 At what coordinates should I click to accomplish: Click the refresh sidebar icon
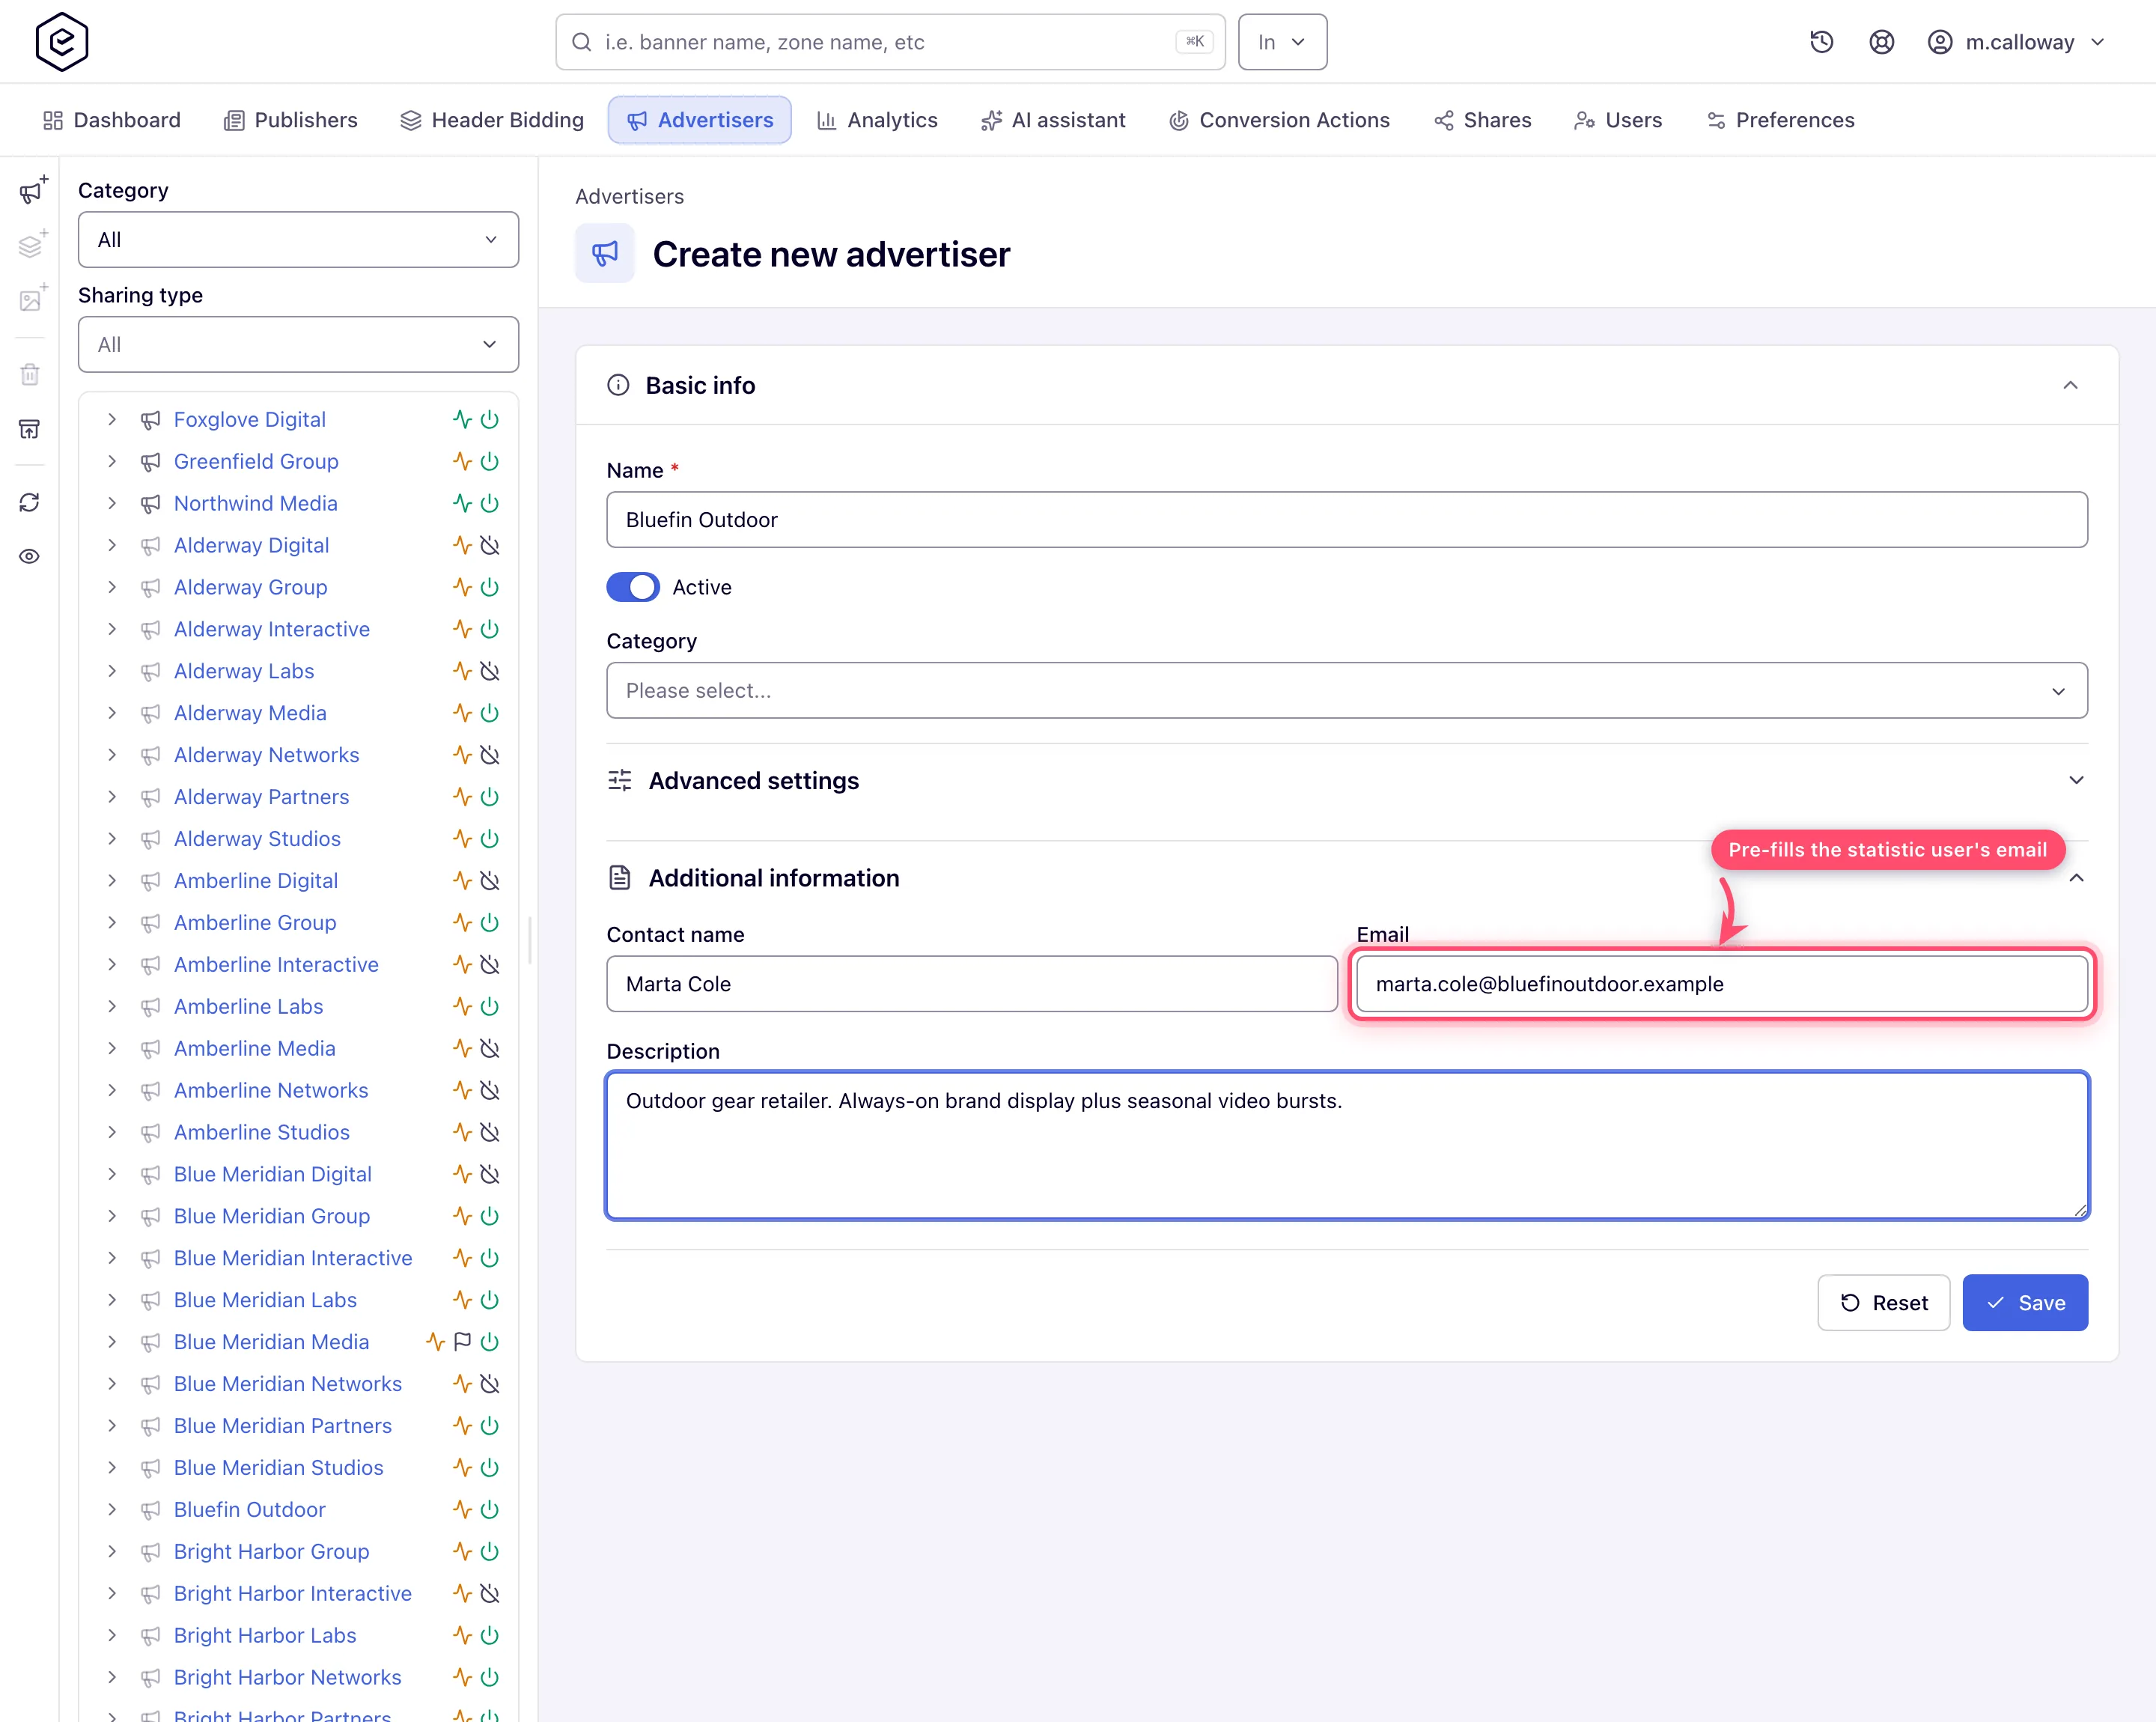pyautogui.click(x=30, y=502)
